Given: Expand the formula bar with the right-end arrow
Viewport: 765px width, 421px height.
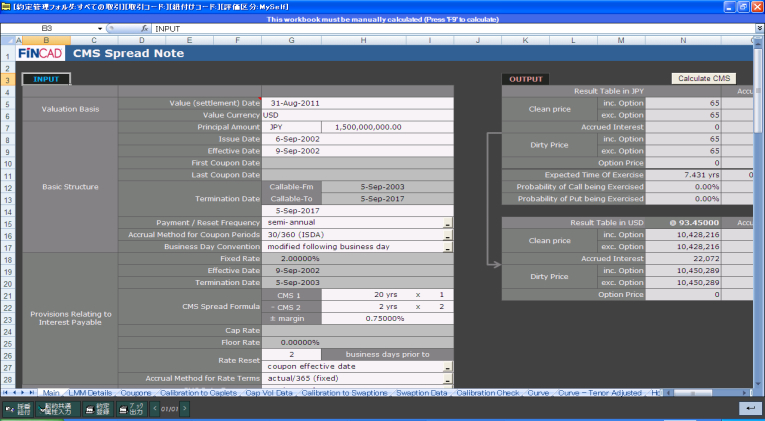Looking at the screenshot, I should click(x=760, y=29).
